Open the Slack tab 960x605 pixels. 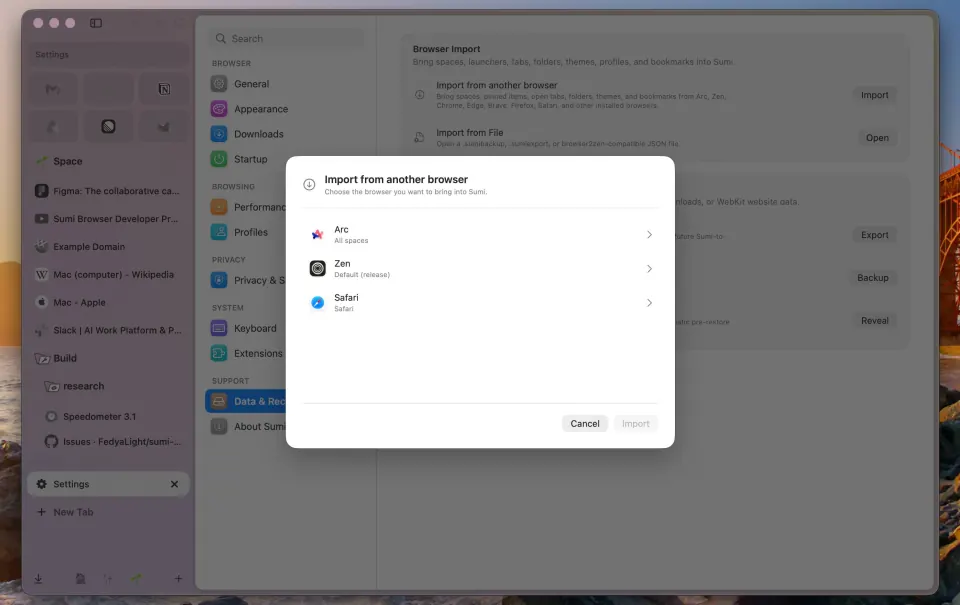click(x=108, y=331)
